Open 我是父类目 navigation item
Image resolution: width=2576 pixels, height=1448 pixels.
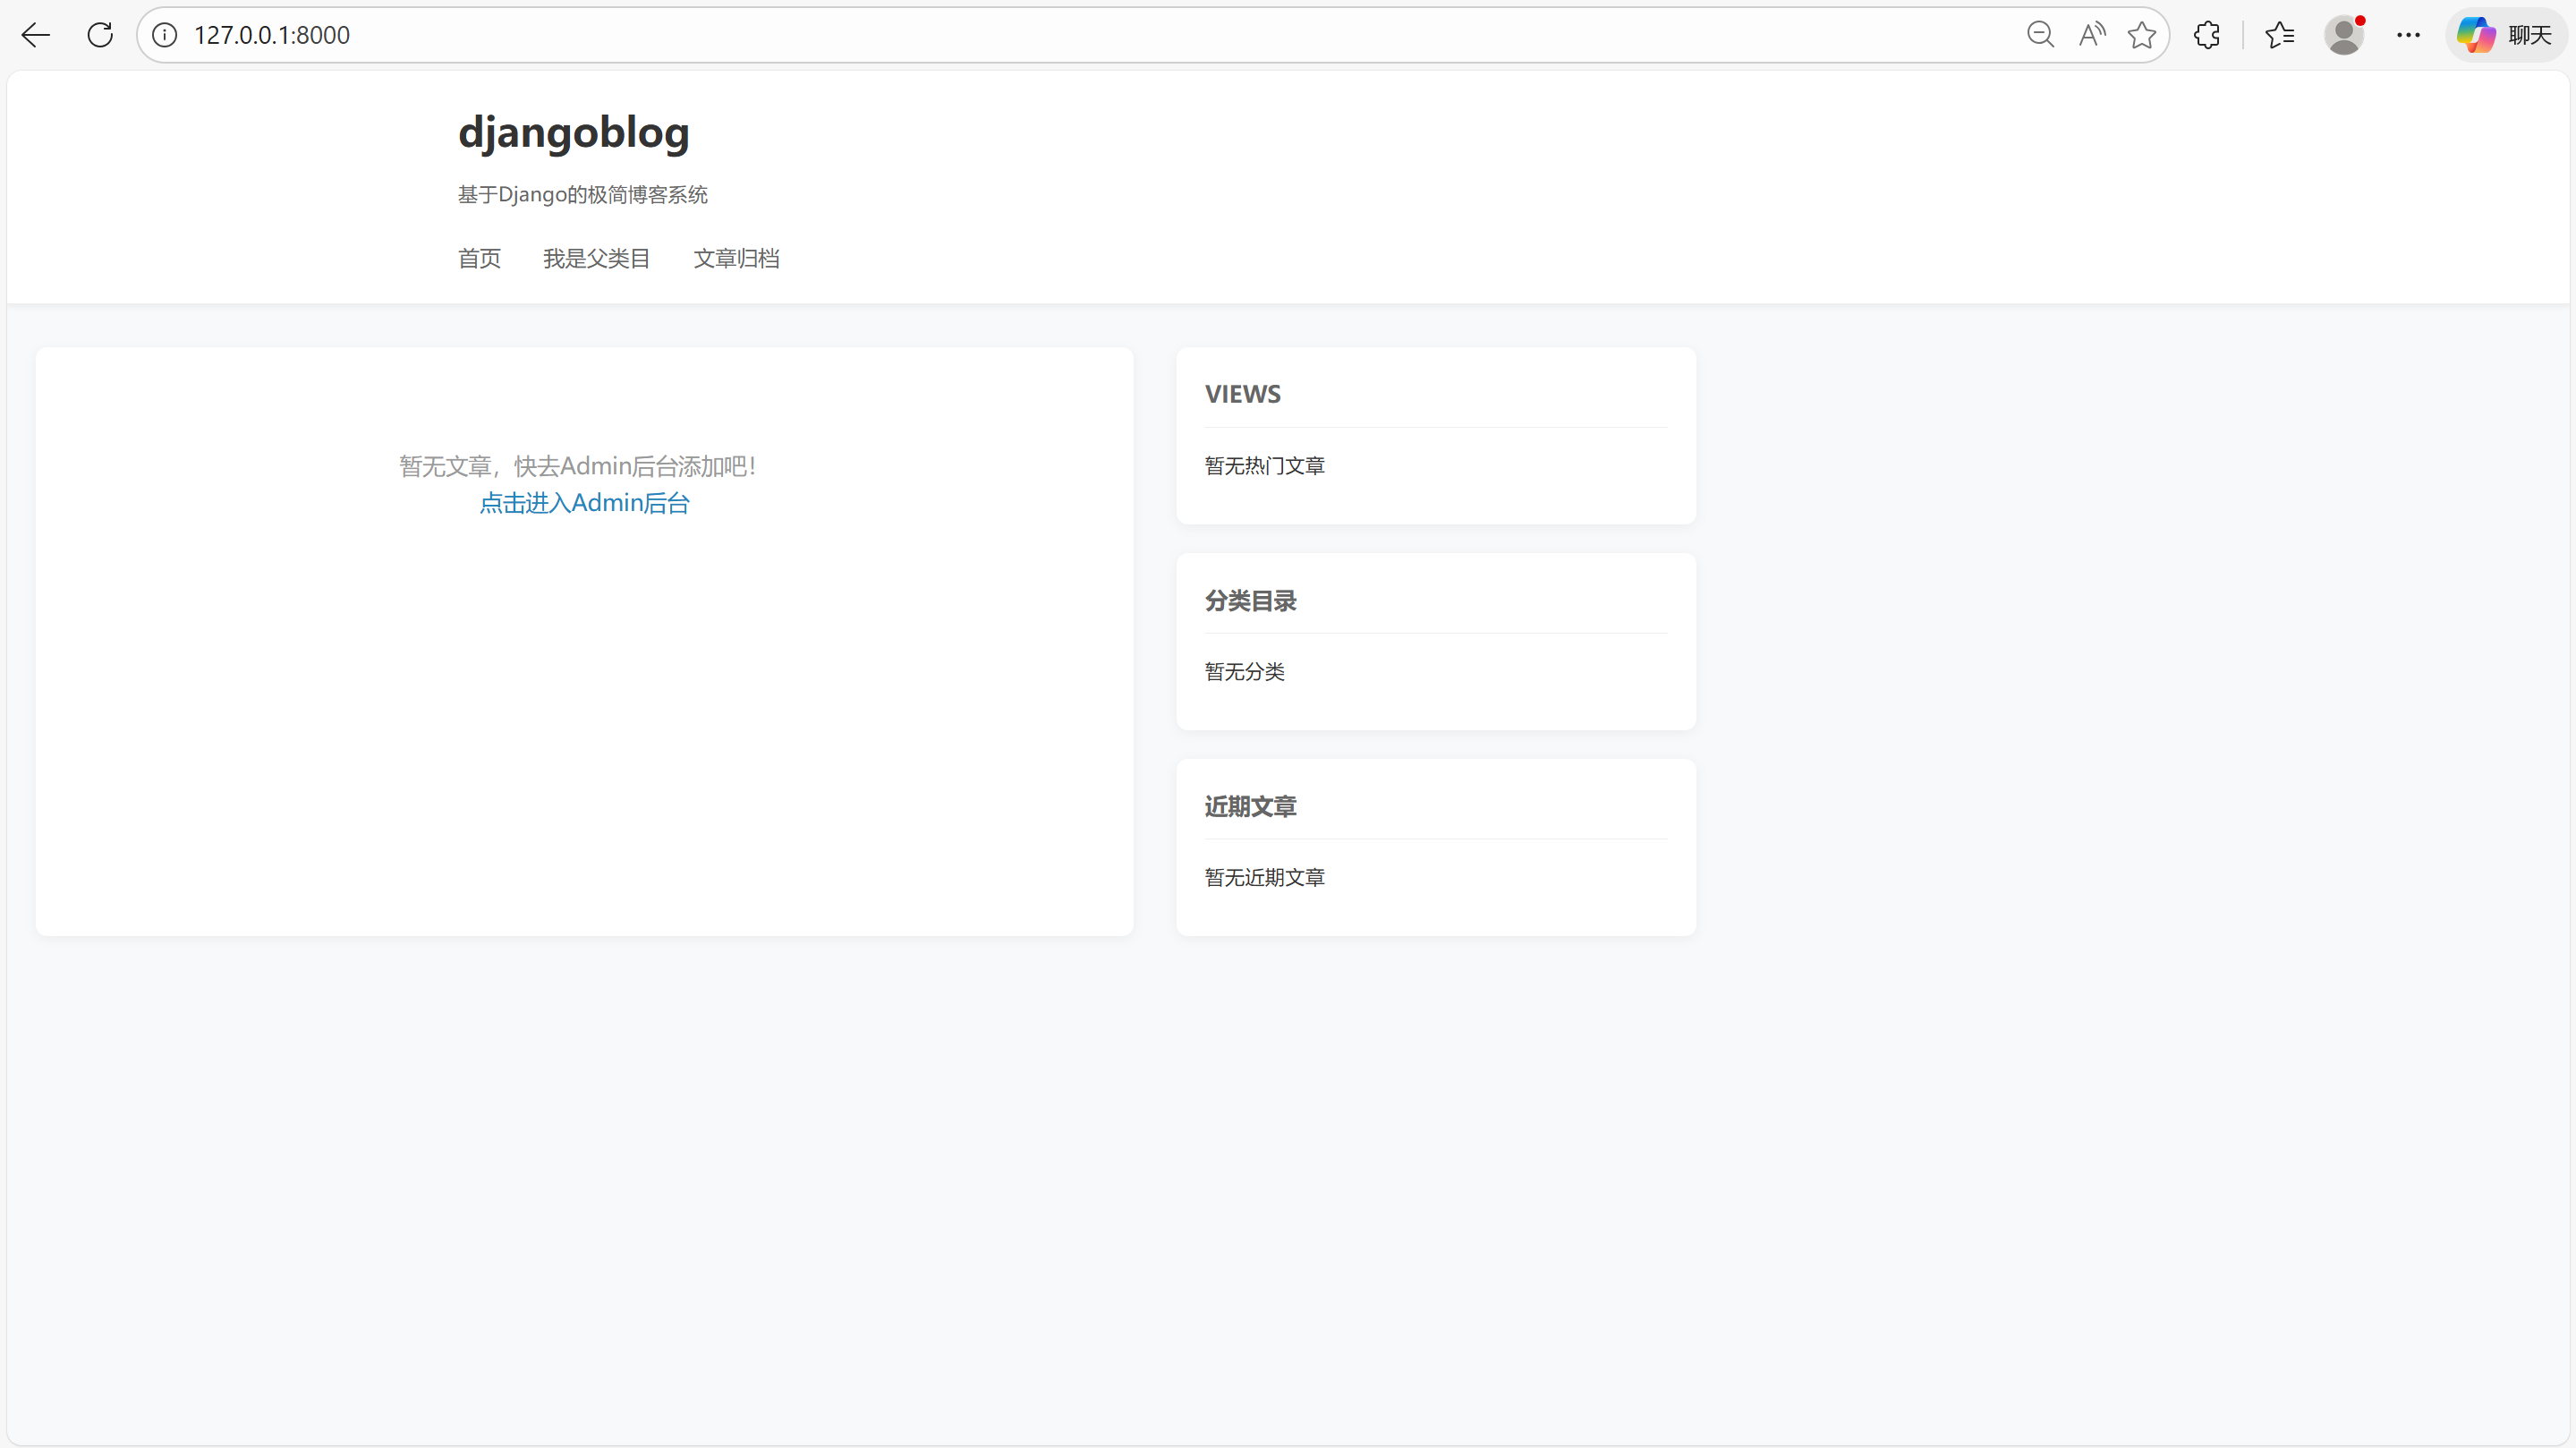tap(596, 259)
